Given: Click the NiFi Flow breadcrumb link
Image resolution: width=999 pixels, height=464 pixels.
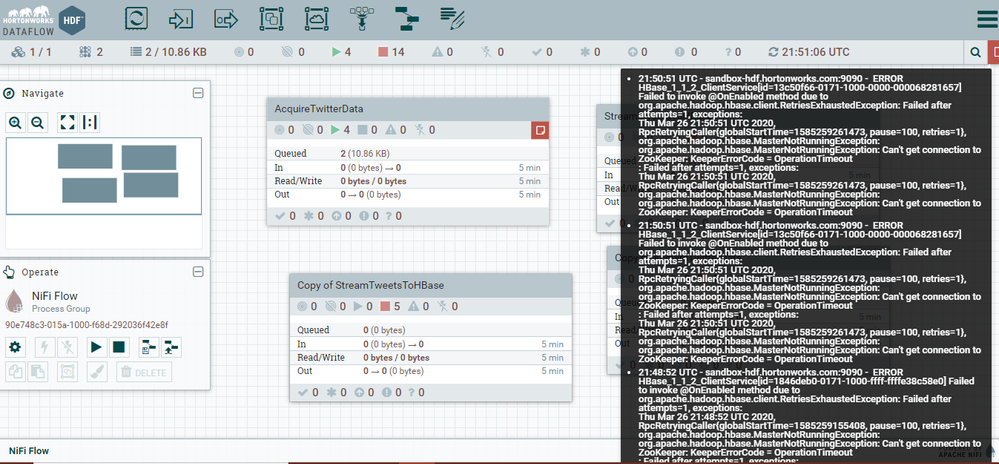Looking at the screenshot, I should point(29,451).
